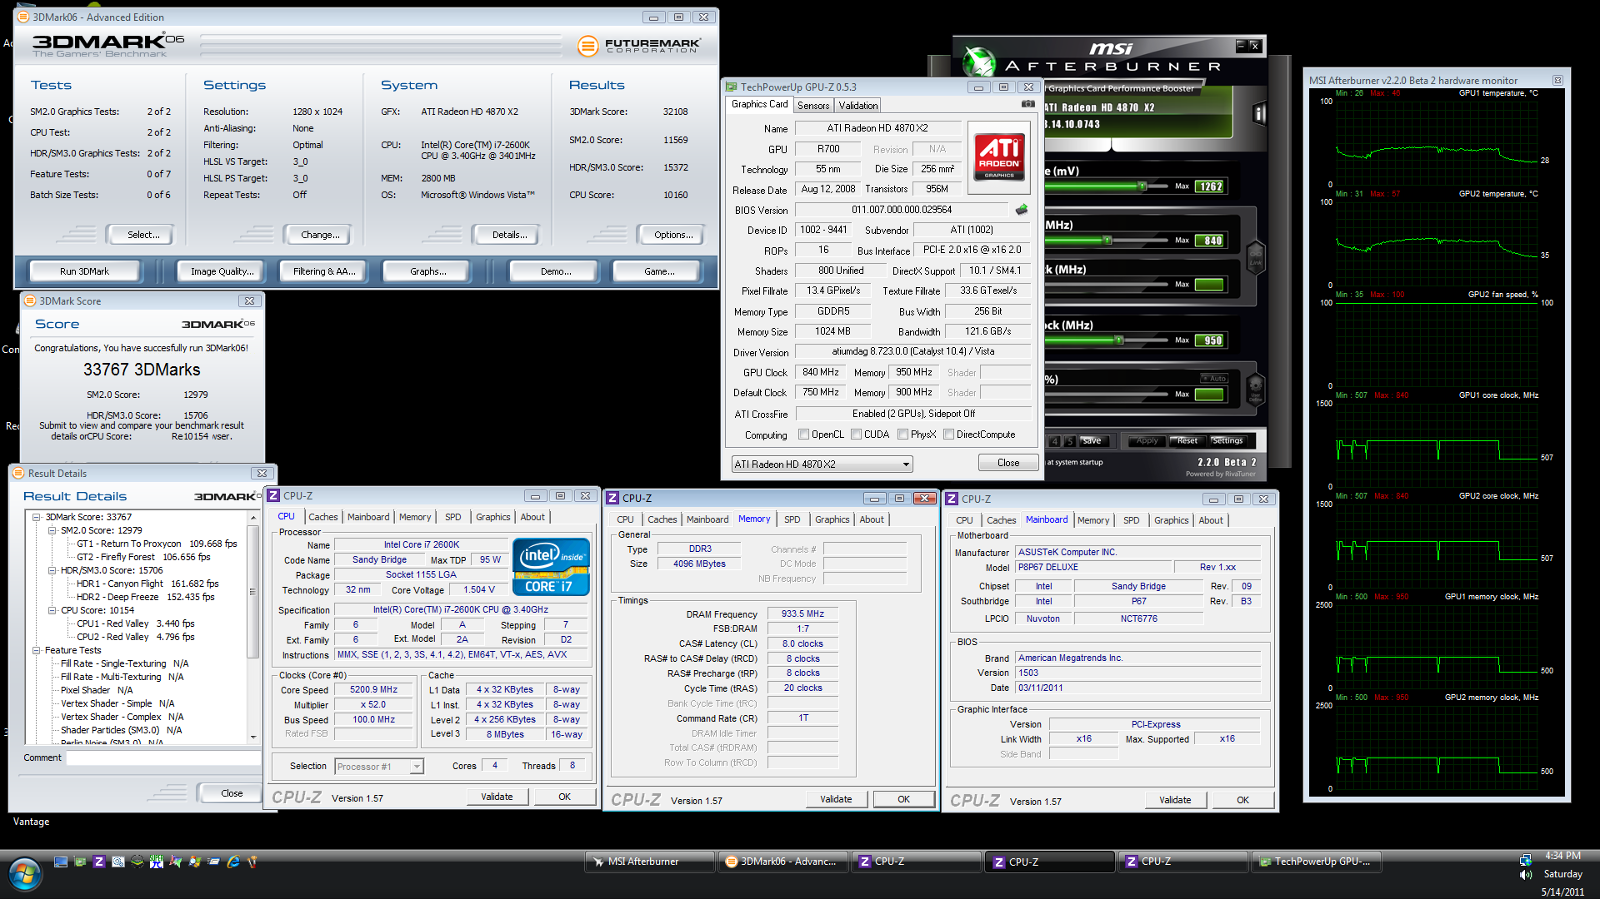Collapse the SM2.0 Score: 12979 tree node
This screenshot has width=1600, height=899.
pos(52,530)
